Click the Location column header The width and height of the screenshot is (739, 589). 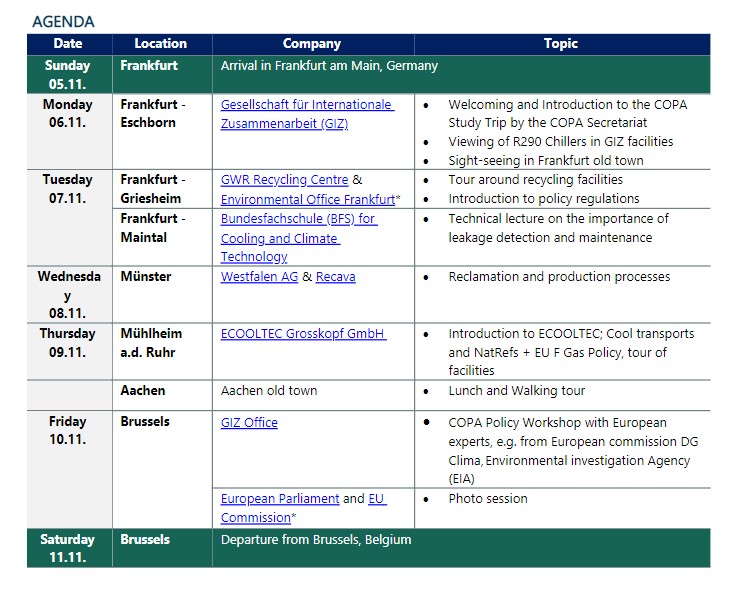pos(161,43)
